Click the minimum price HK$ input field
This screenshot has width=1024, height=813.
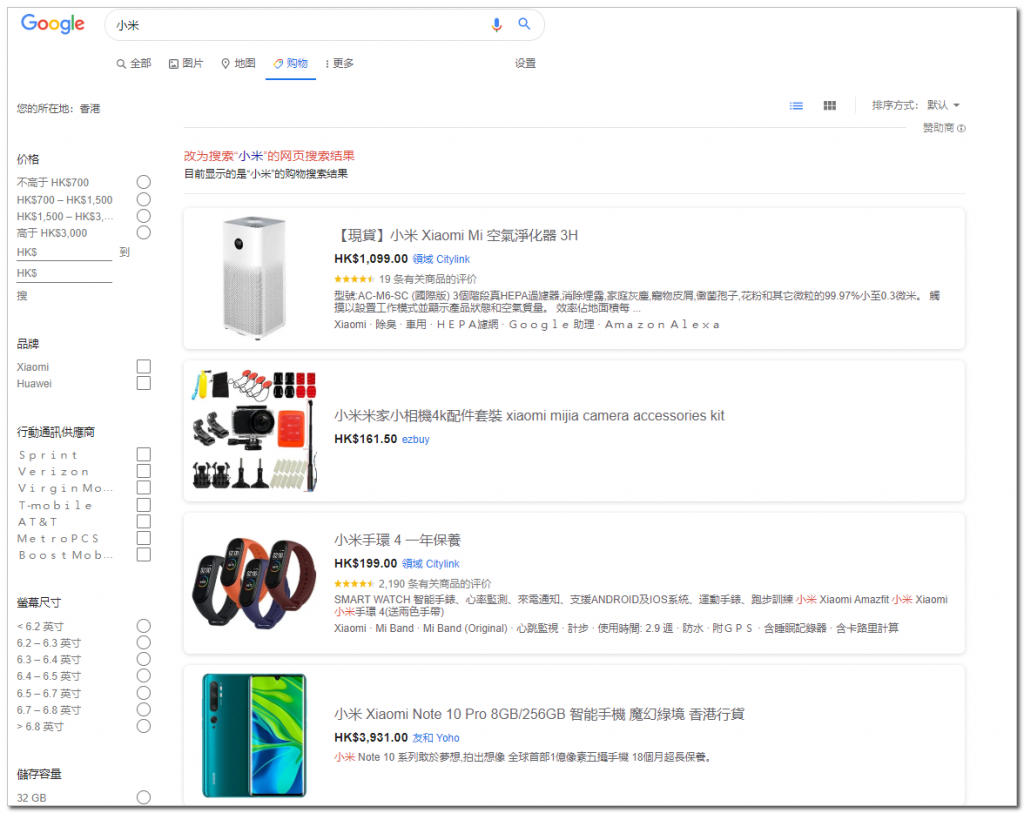[64, 252]
